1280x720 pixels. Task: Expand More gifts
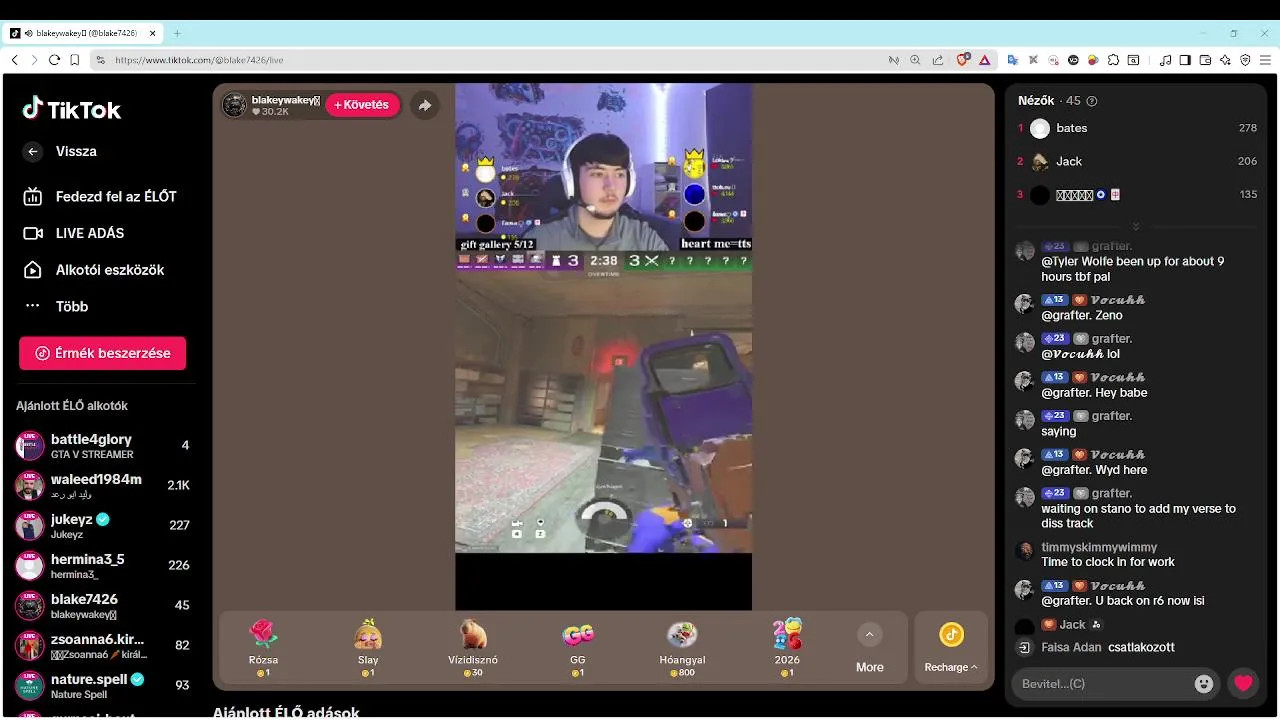click(x=869, y=648)
